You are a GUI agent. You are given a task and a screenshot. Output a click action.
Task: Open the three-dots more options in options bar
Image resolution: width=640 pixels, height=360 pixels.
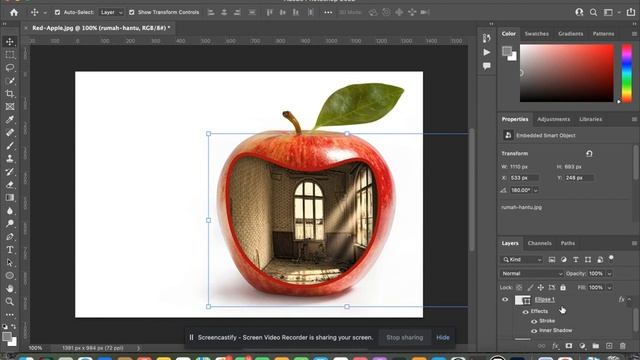pos(328,12)
